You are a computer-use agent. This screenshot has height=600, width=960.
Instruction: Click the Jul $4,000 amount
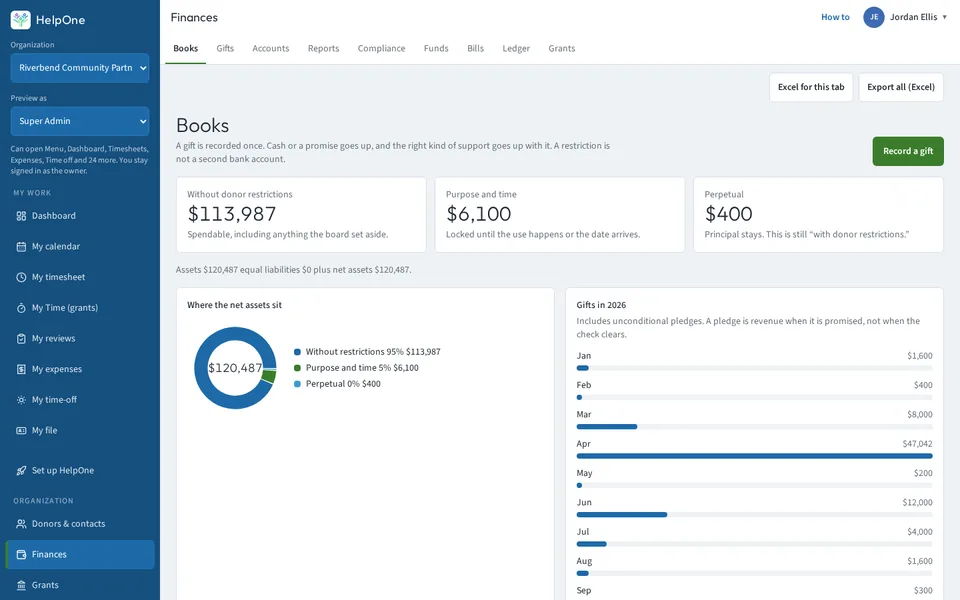click(920, 532)
